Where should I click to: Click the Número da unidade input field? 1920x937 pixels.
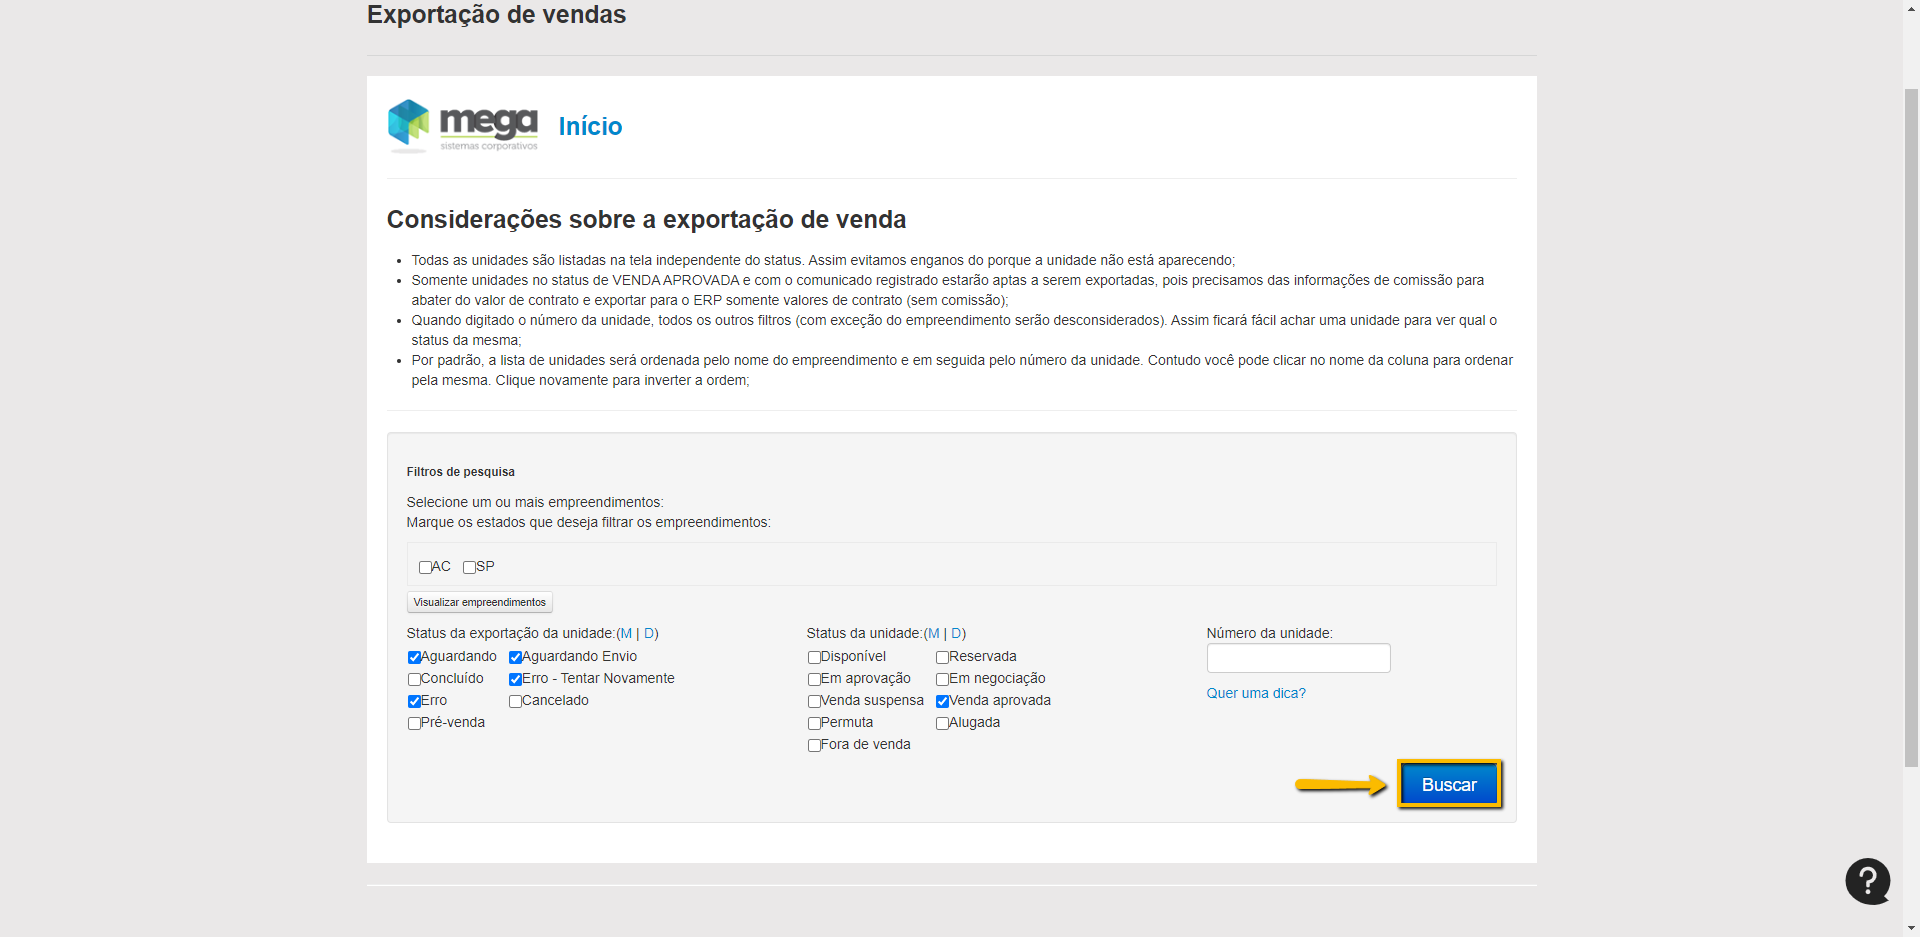(1297, 658)
